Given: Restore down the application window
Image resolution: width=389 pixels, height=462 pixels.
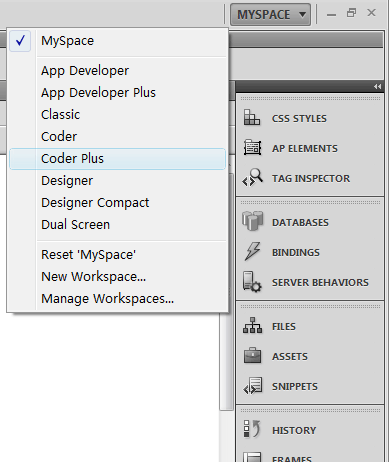Looking at the screenshot, I should pyautogui.click(x=351, y=13).
